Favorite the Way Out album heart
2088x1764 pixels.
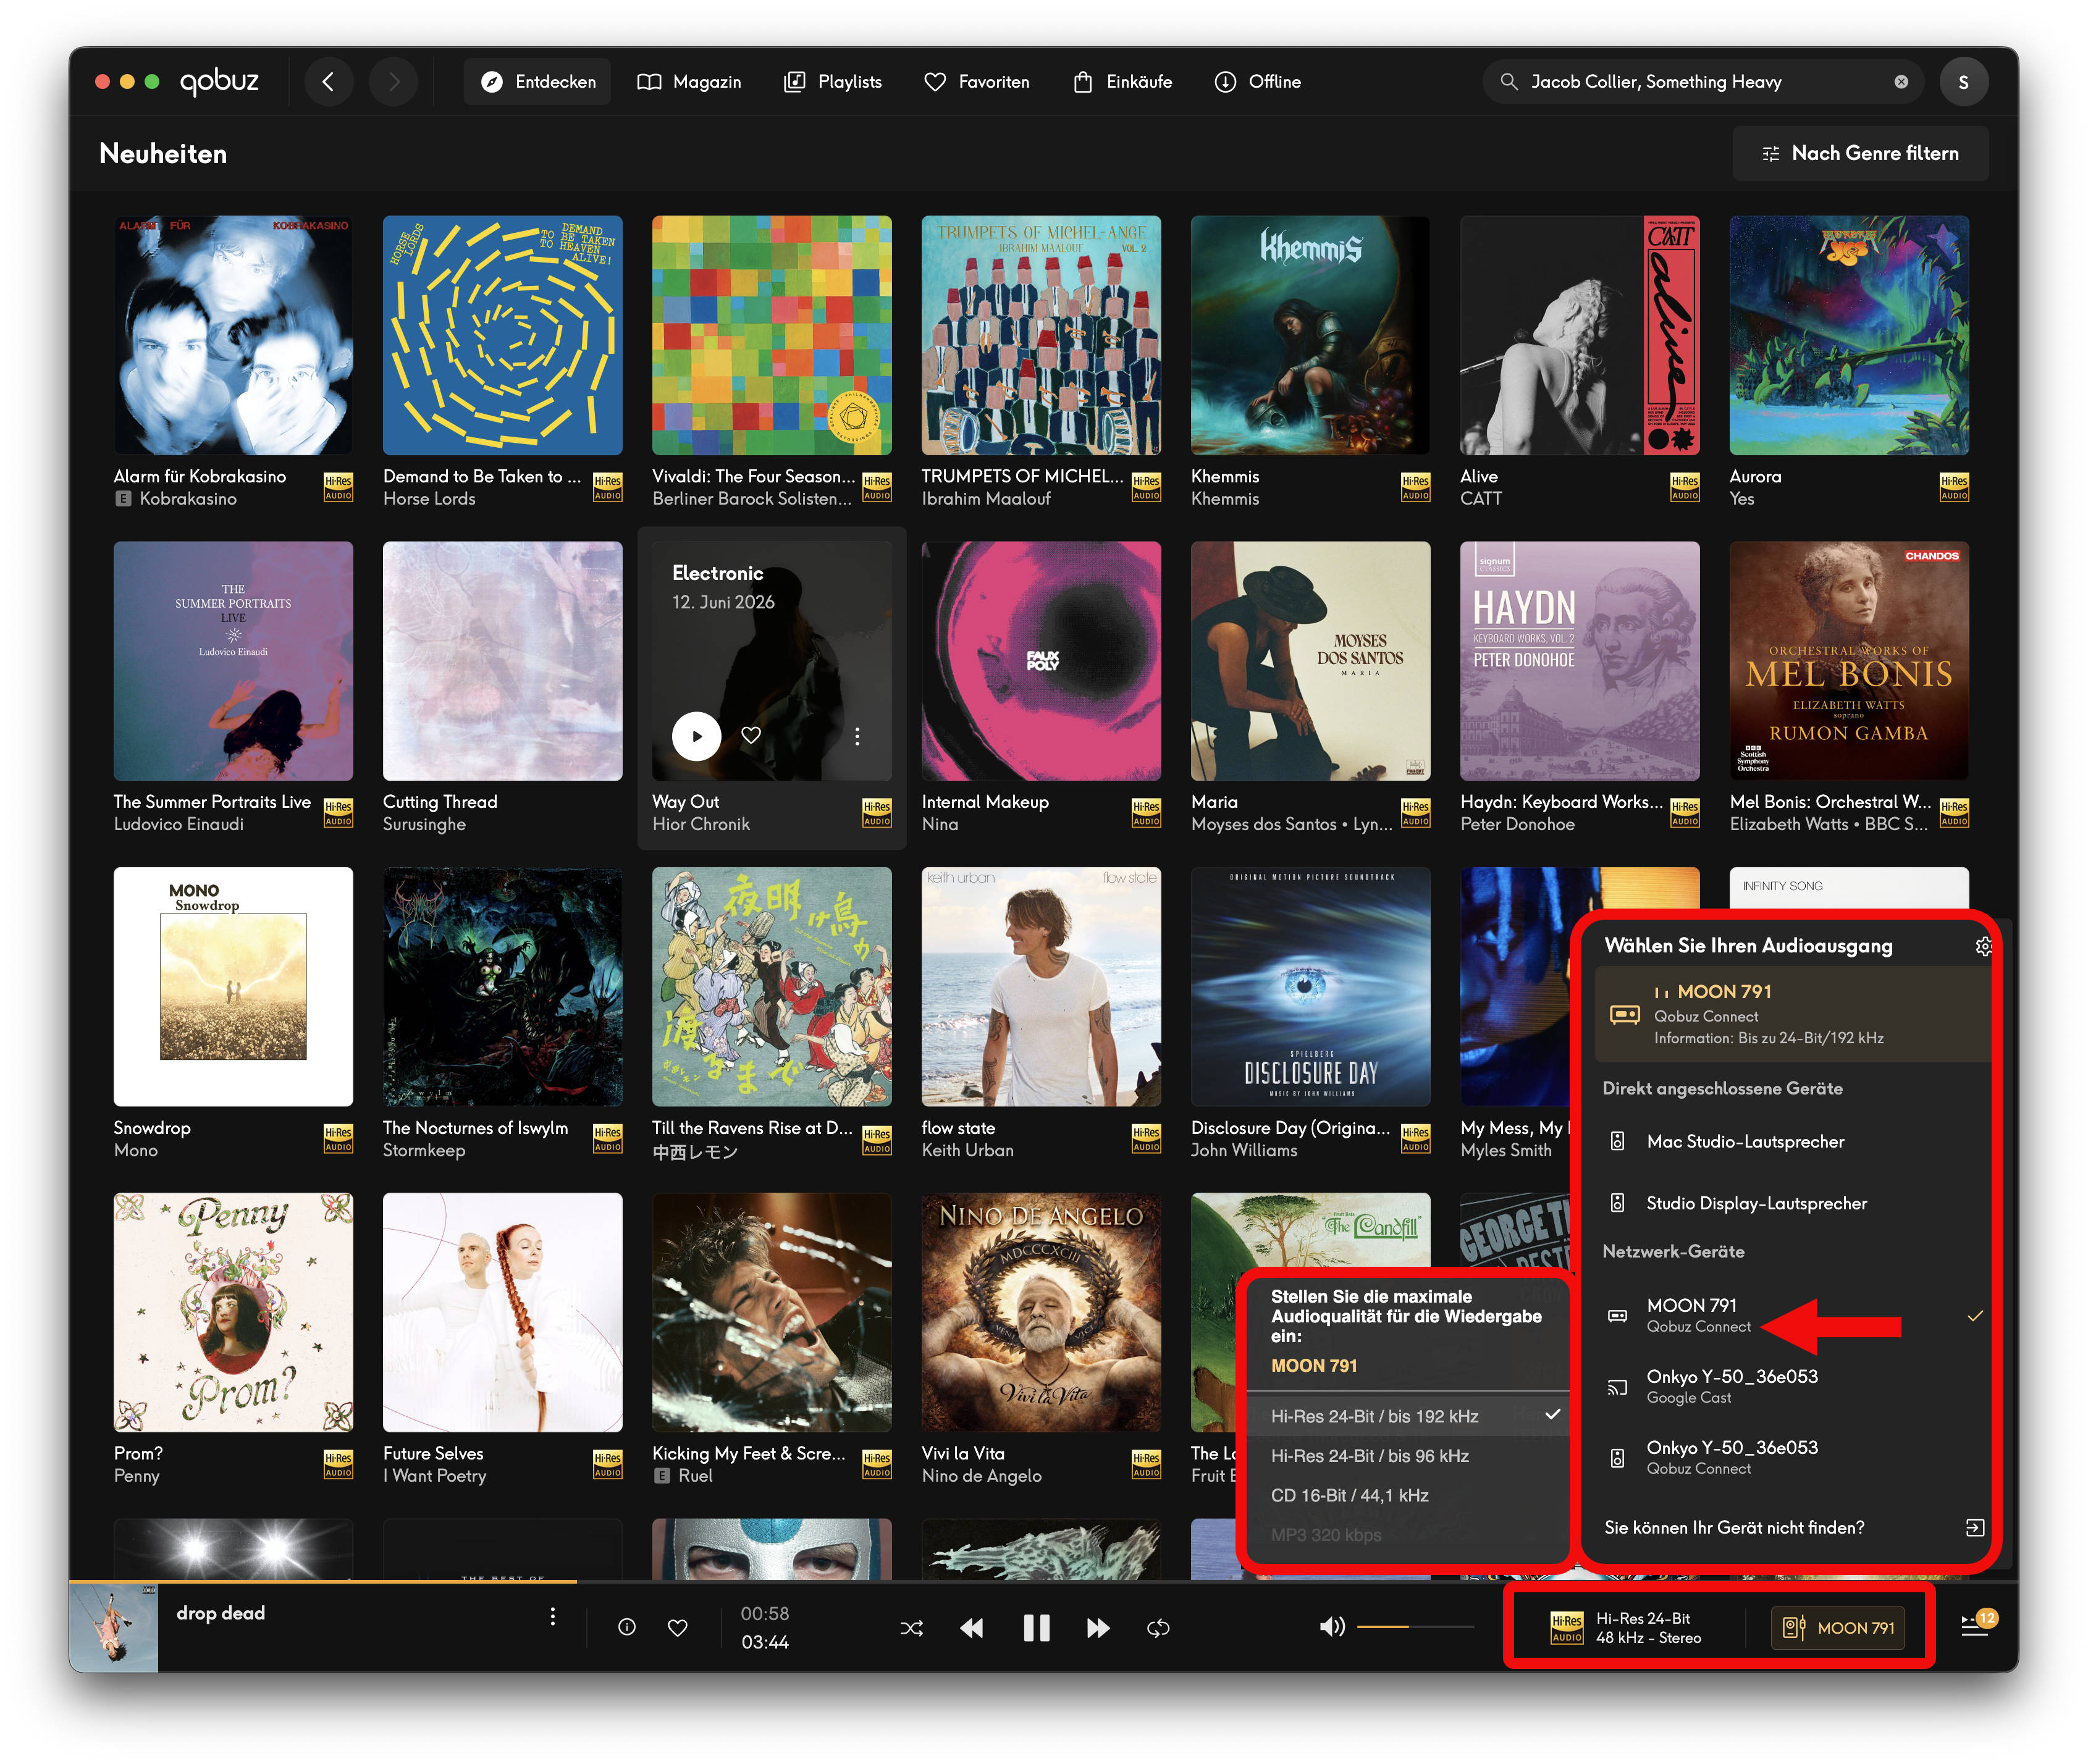[751, 736]
